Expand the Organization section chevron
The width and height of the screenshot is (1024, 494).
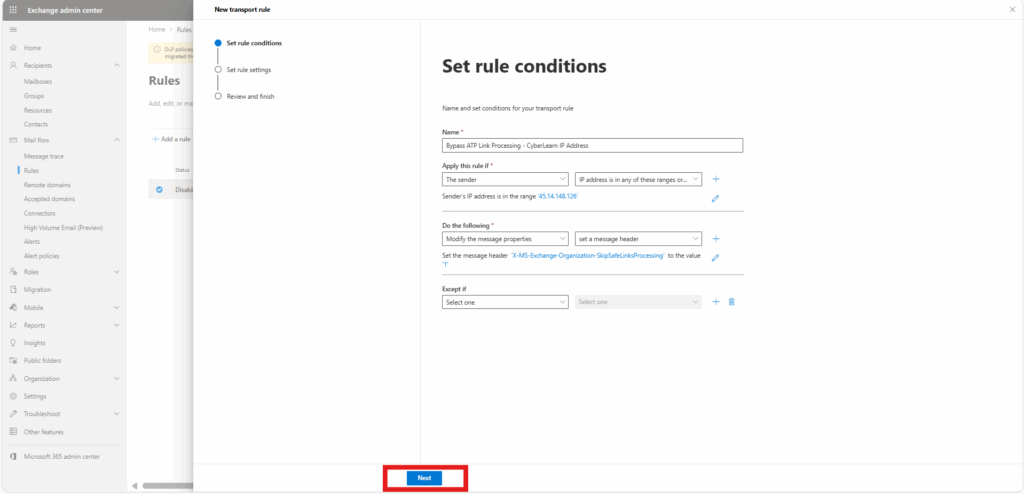pos(117,378)
